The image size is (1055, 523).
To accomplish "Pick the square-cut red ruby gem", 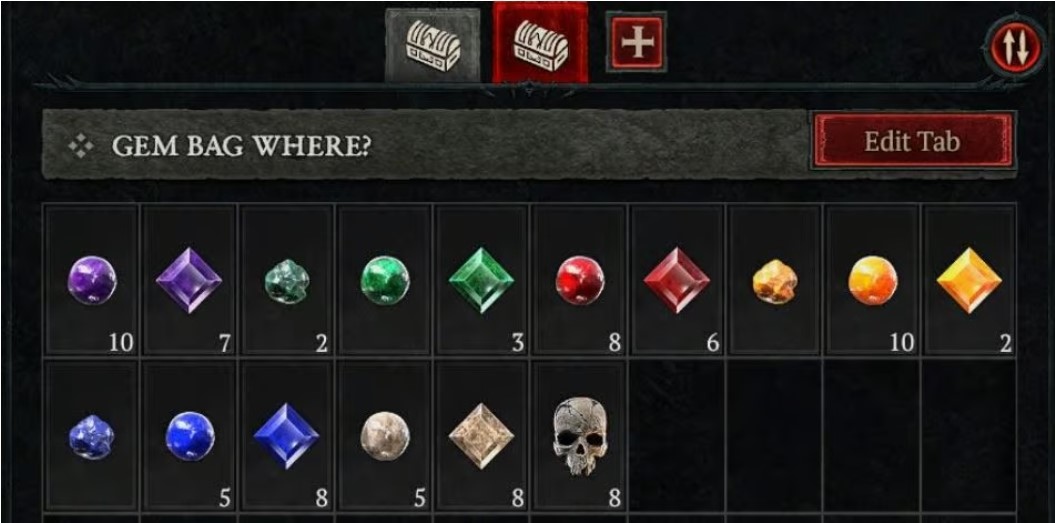I will click(677, 280).
